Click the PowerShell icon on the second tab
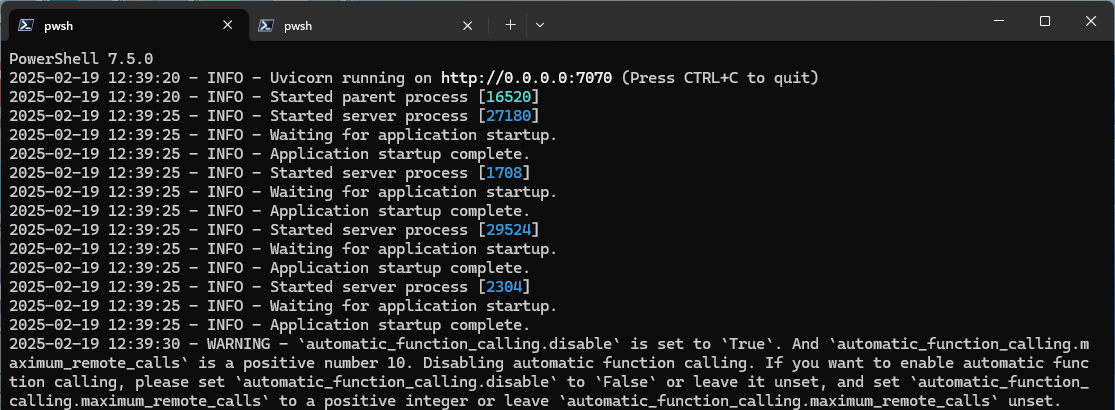The width and height of the screenshot is (1115, 410). (265, 25)
